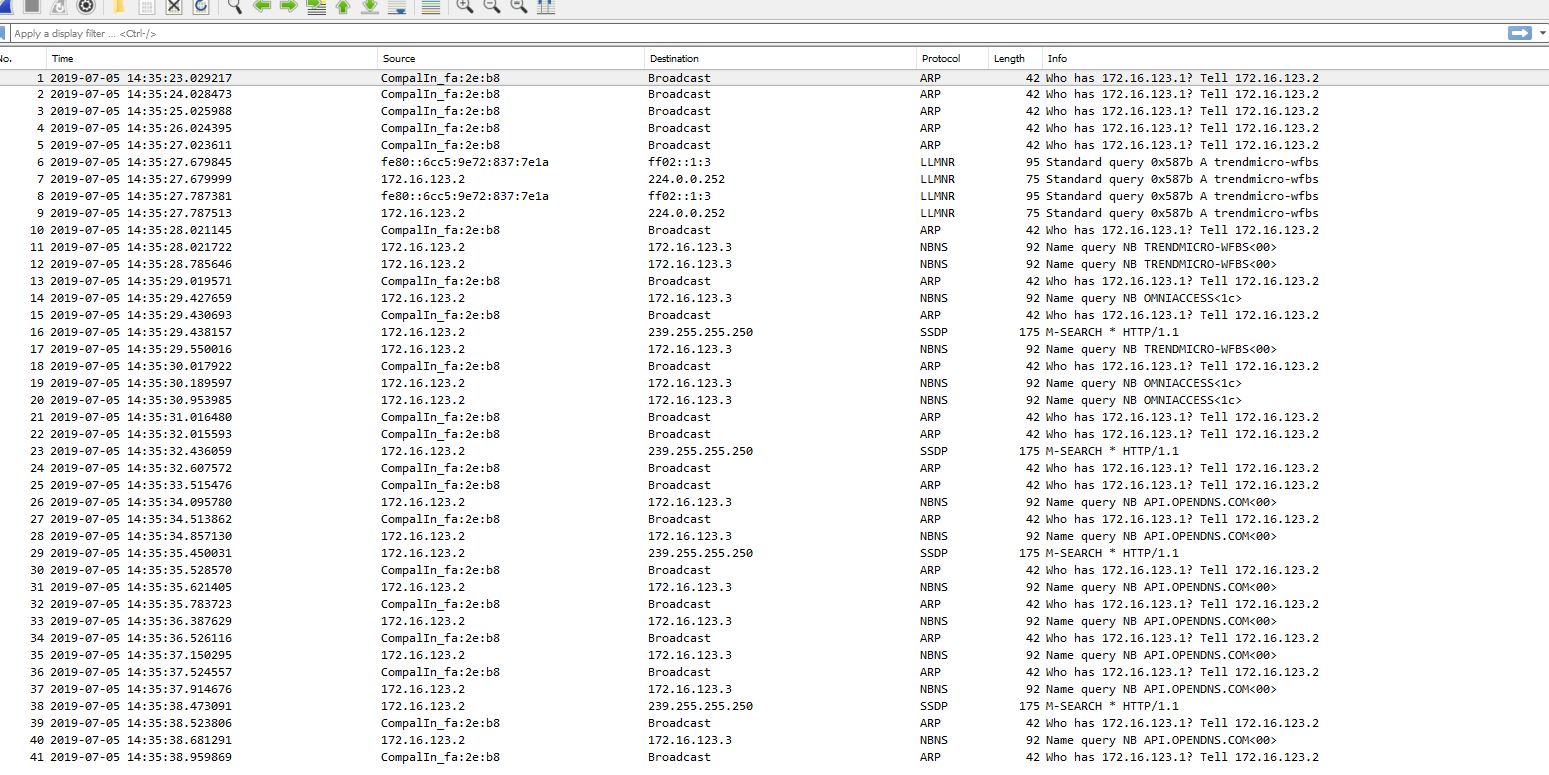Viewport: 1549px width, 775px height.
Task: Click info of packet 12 TRENDMICRO-WFBS query
Action: pyautogui.click(x=1161, y=264)
